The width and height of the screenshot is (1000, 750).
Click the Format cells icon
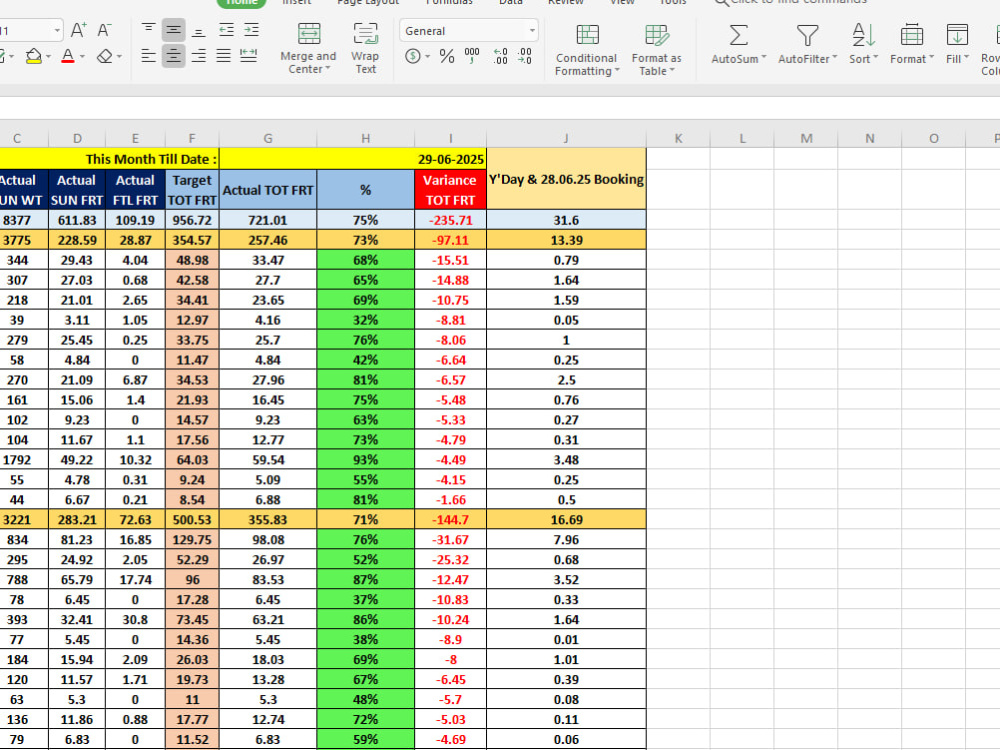tap(911, 34)
